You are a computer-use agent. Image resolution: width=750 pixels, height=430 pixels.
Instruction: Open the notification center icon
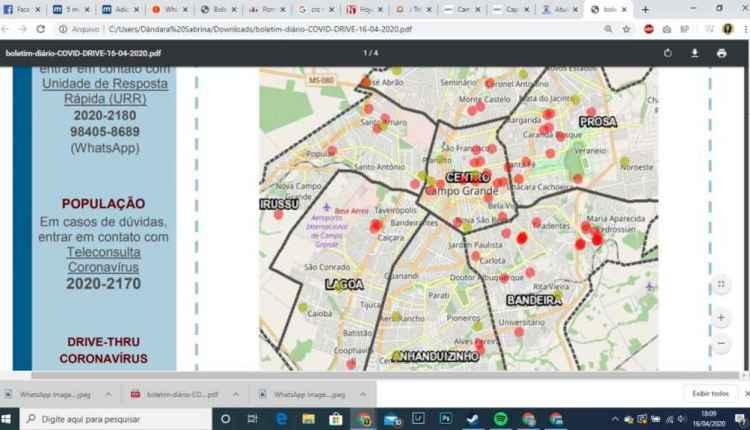[x=740, y=419]
